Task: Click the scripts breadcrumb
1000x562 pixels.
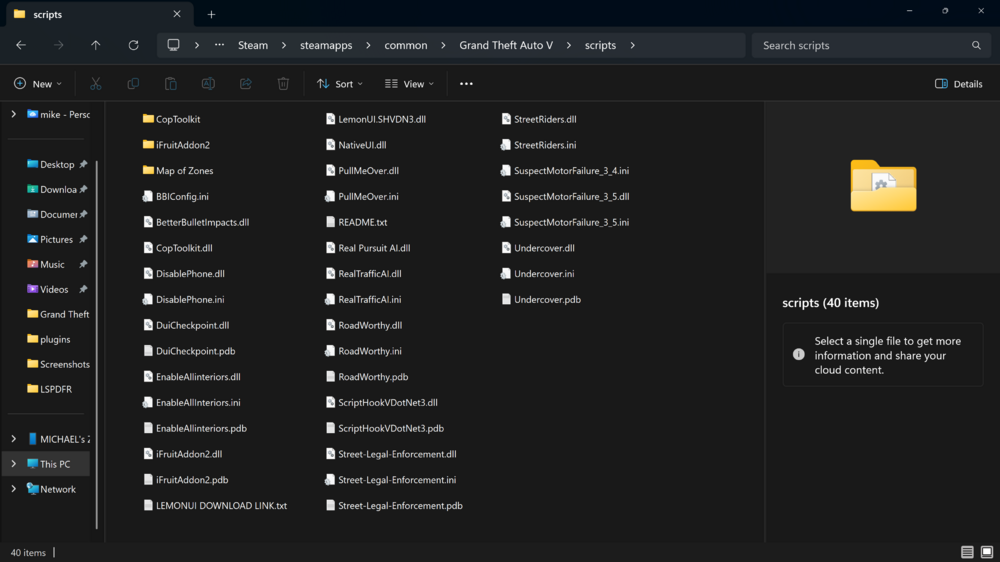Action: pyautogui.click(x=600, y=45)
